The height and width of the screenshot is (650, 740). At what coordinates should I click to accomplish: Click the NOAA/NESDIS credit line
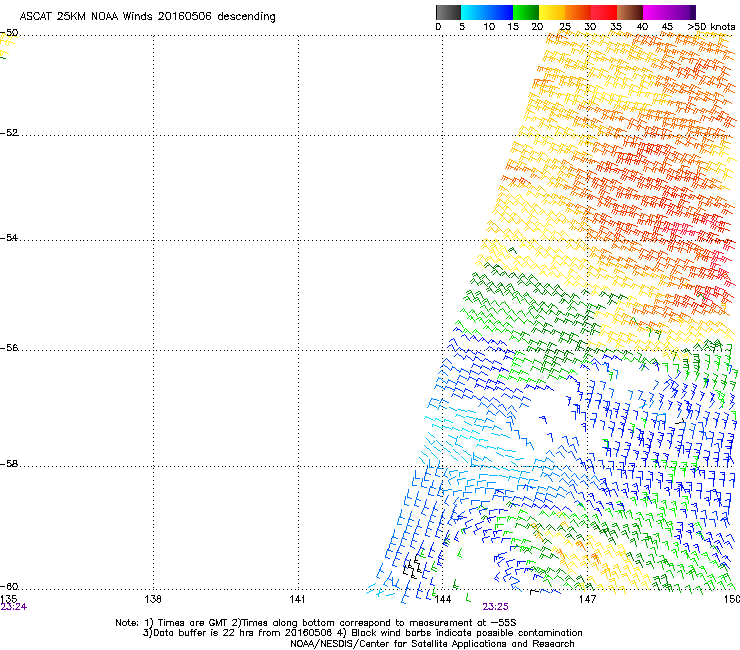click(x=432, y=643)
